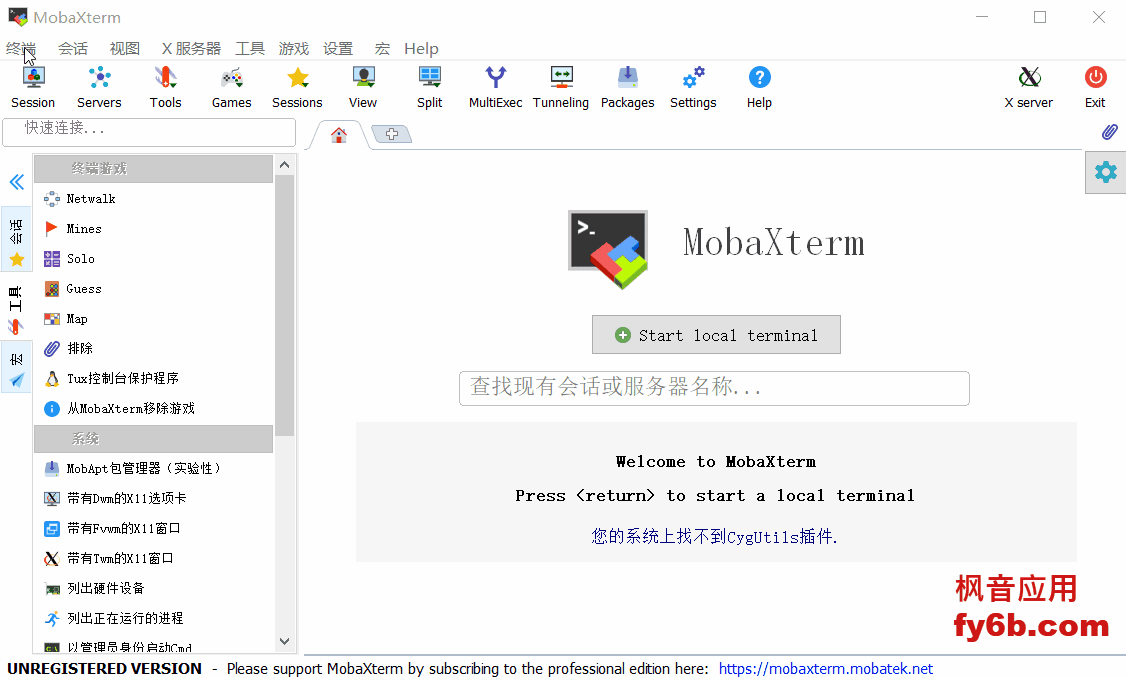
Task: Click the sidebar scrollbar thumb
Action: pyautogui.click(x=284, y=305)
